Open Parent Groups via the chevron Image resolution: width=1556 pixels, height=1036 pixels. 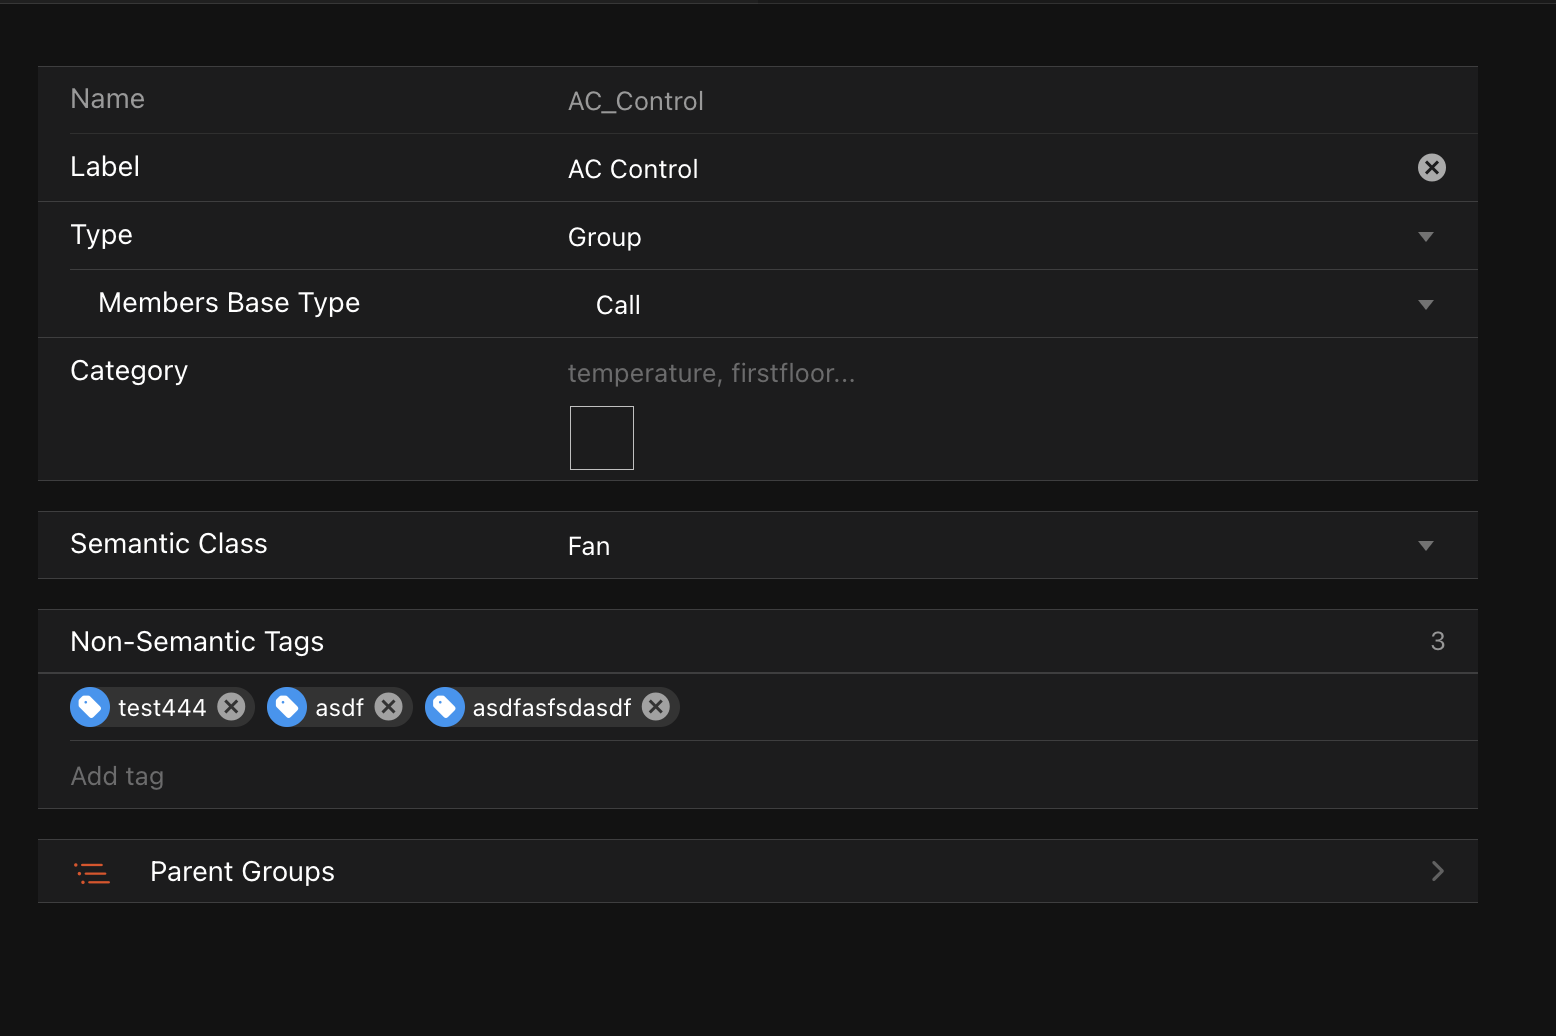point(1437,871)
